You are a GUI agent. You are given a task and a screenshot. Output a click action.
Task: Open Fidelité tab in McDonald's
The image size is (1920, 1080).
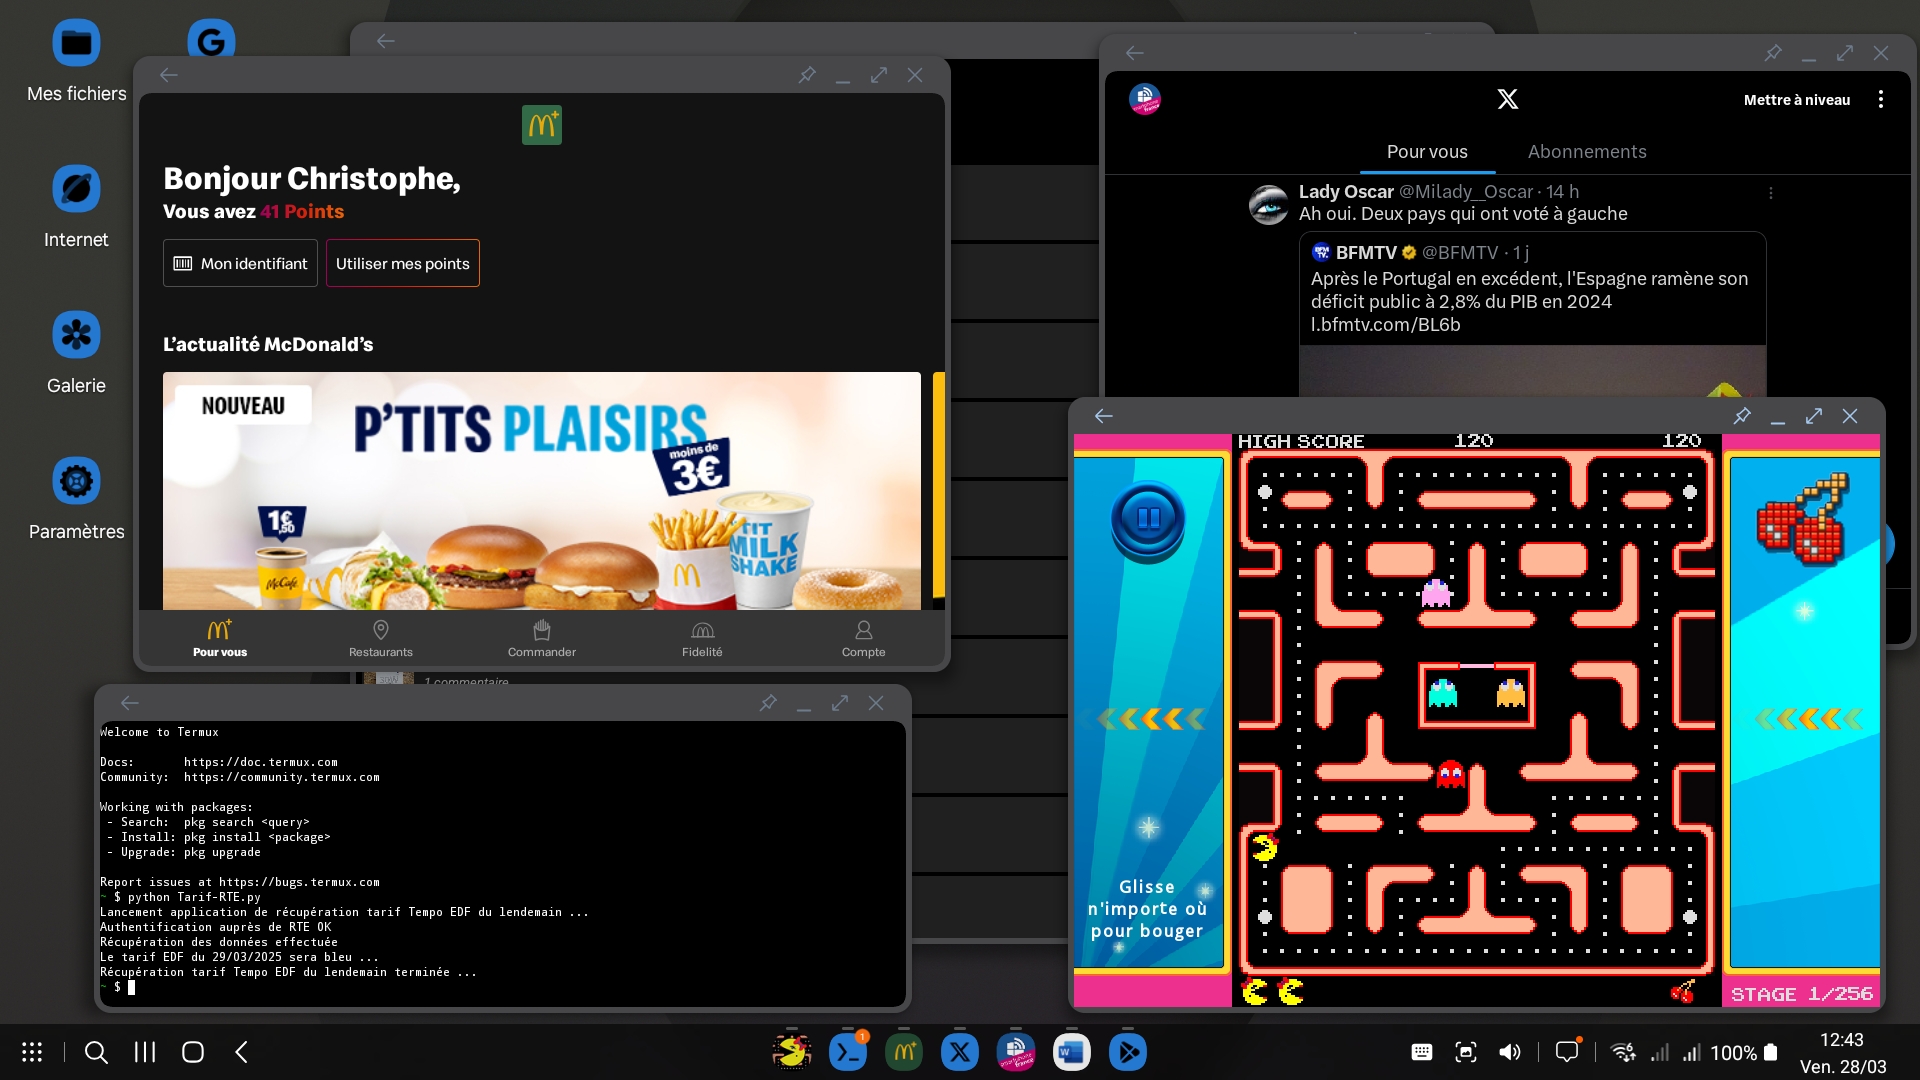click(x=702, y=640)
